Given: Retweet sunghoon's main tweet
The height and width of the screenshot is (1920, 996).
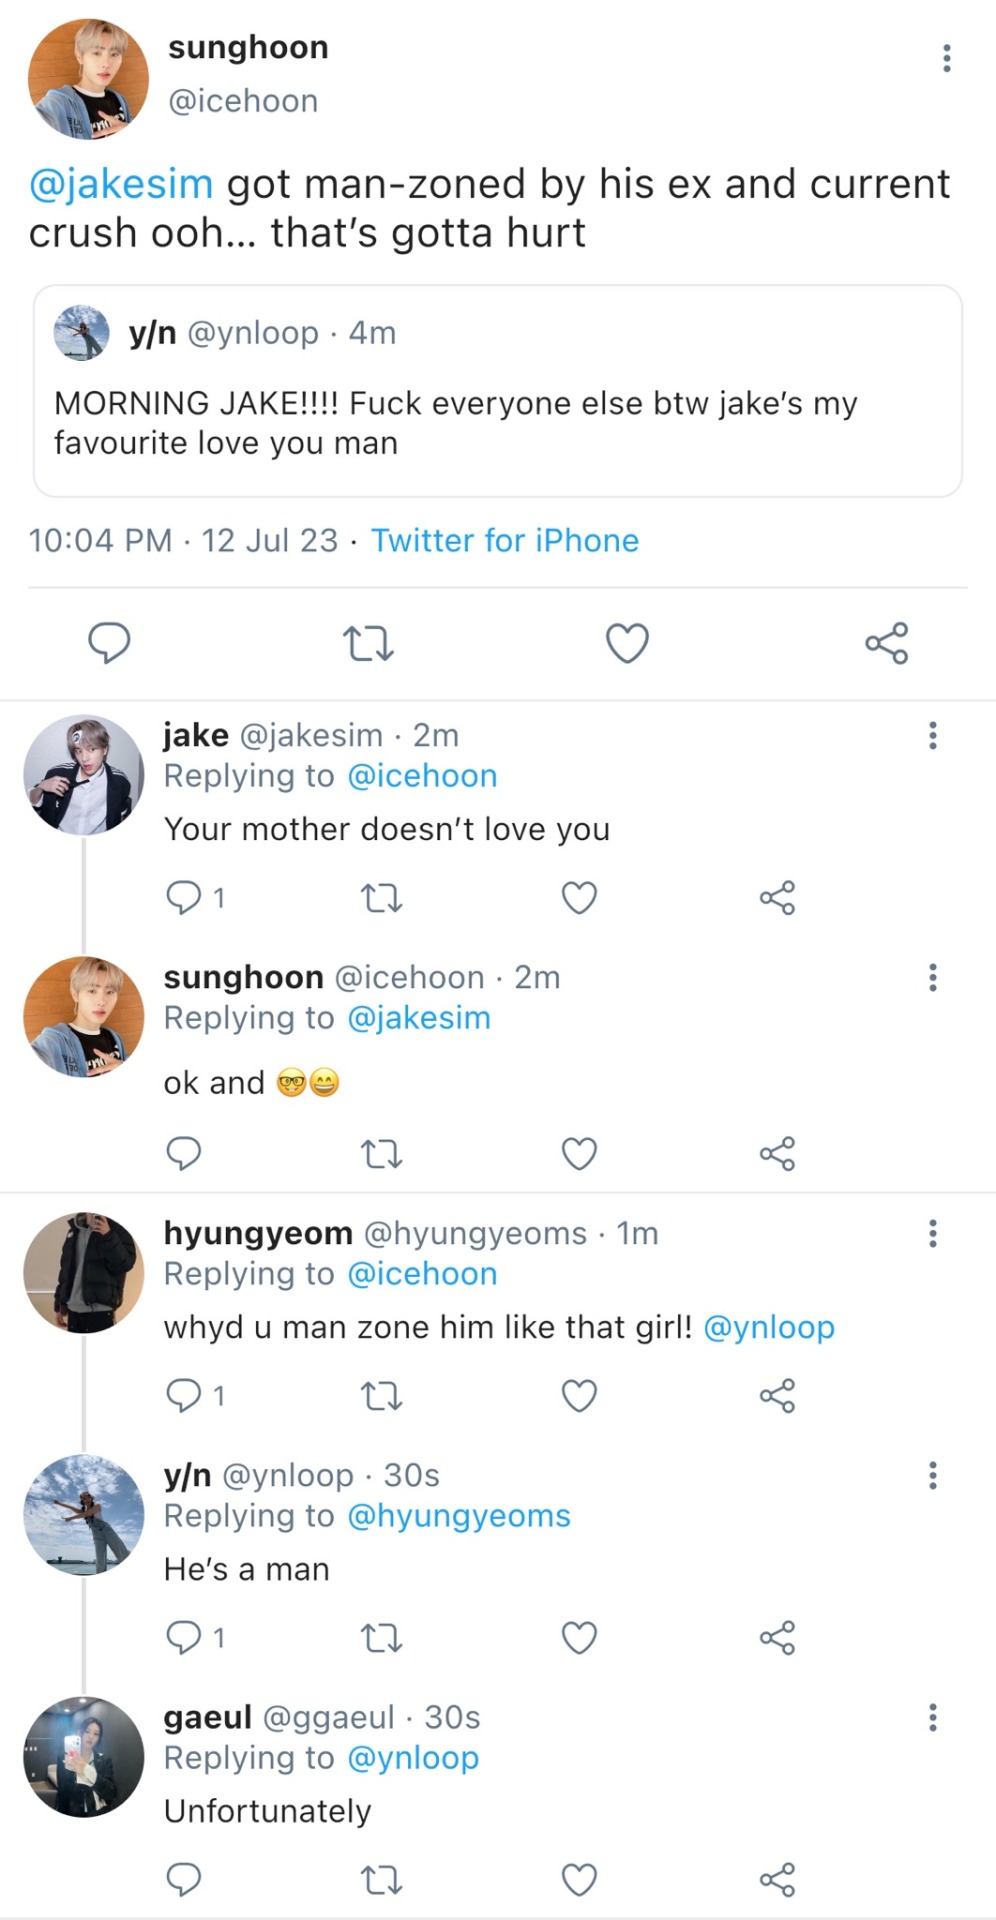Looking at the screenshot, I should [368, 643].
